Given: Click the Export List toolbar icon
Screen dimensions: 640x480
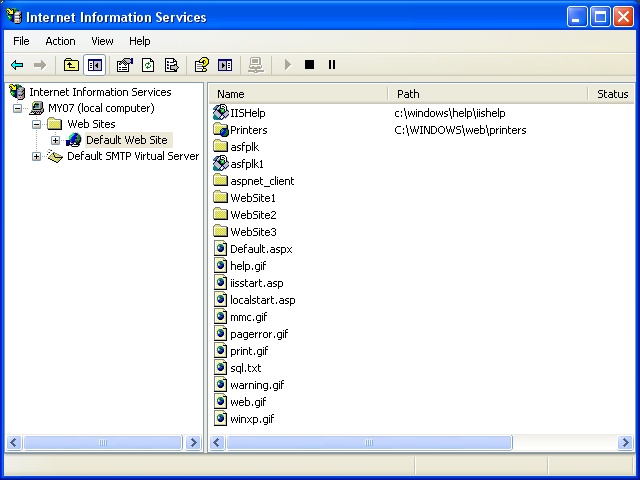Looking at the screenshot, I should click(171, 65).
